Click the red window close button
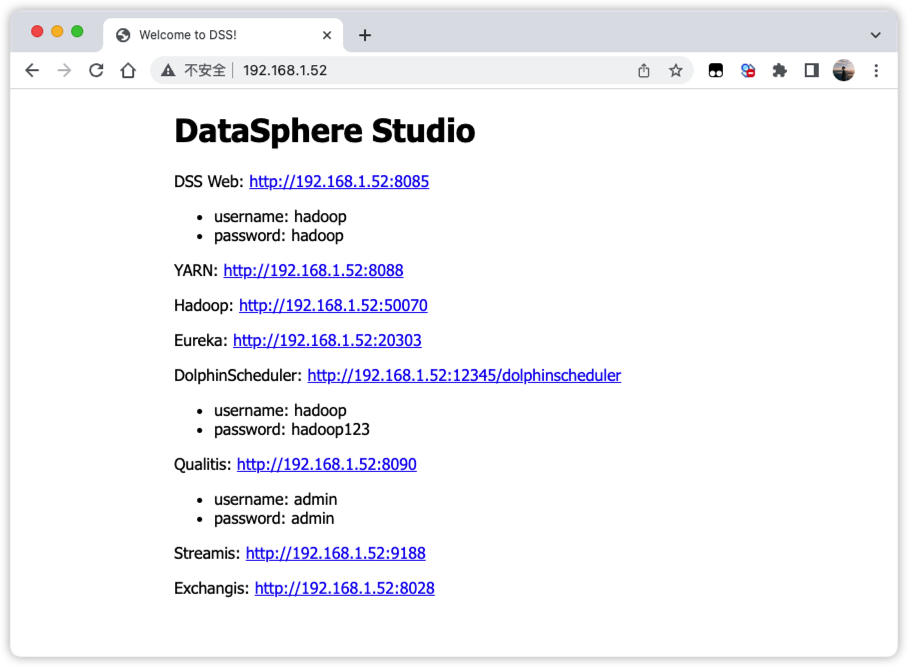Screen dimensions: 908x667 (37, 31)
